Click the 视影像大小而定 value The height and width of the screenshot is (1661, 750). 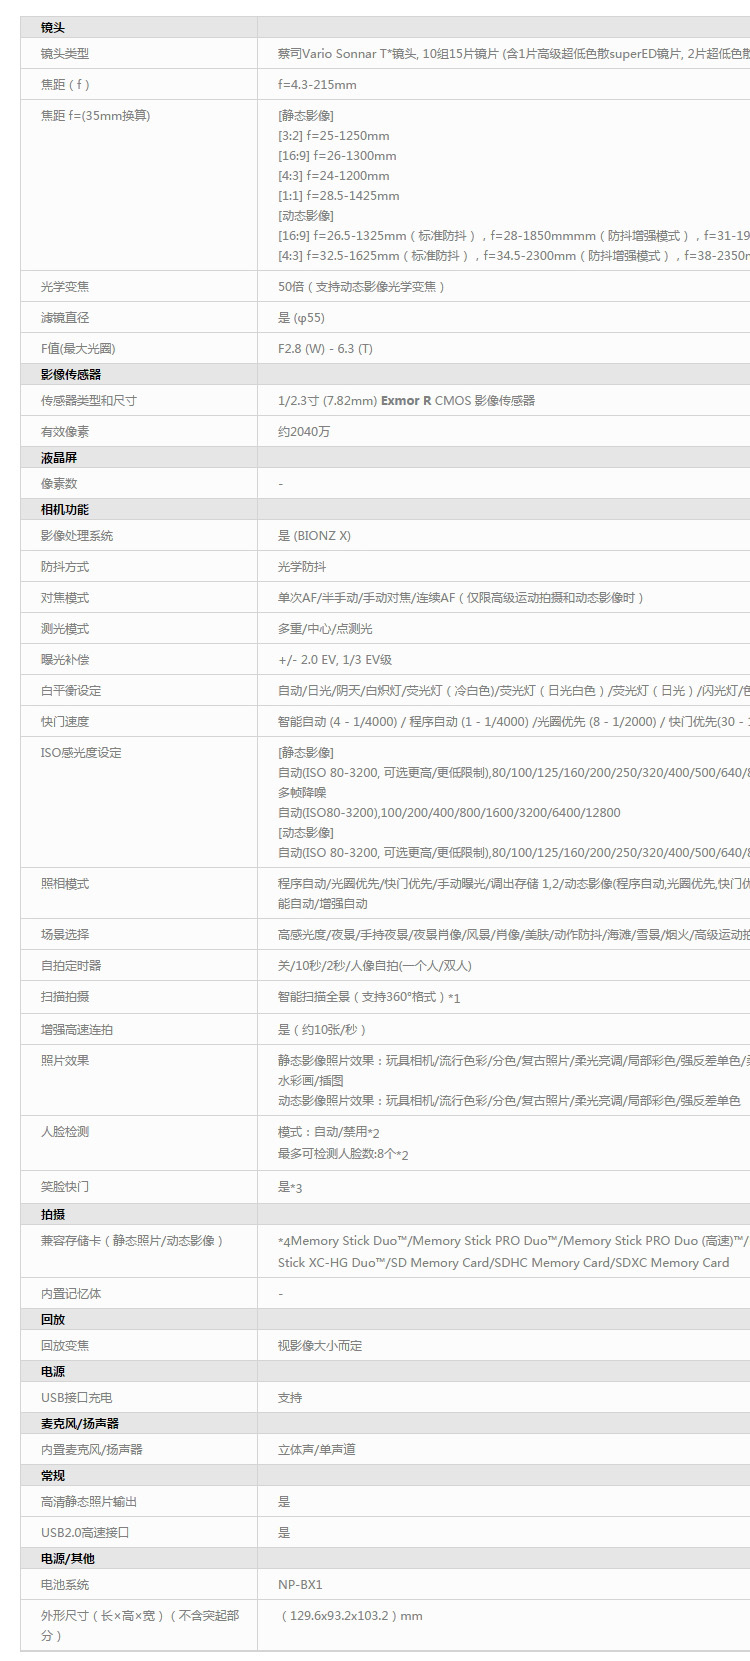[x=320, y=1346]
